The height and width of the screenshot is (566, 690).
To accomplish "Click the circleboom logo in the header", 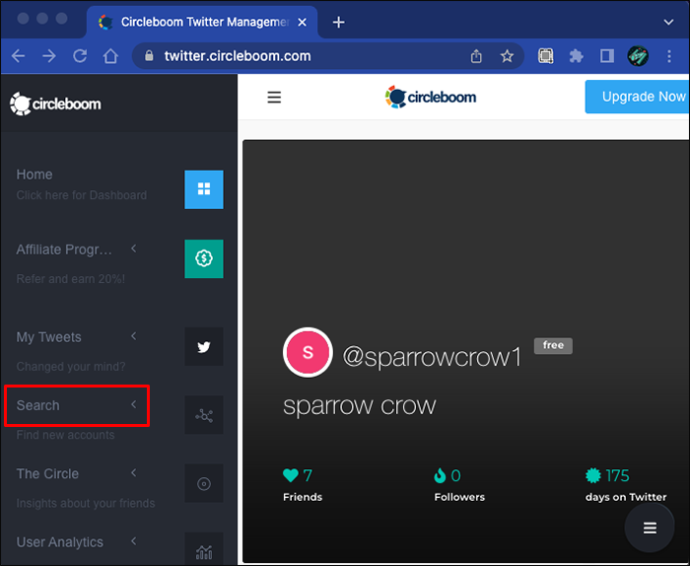I will (x=430, y=97).
